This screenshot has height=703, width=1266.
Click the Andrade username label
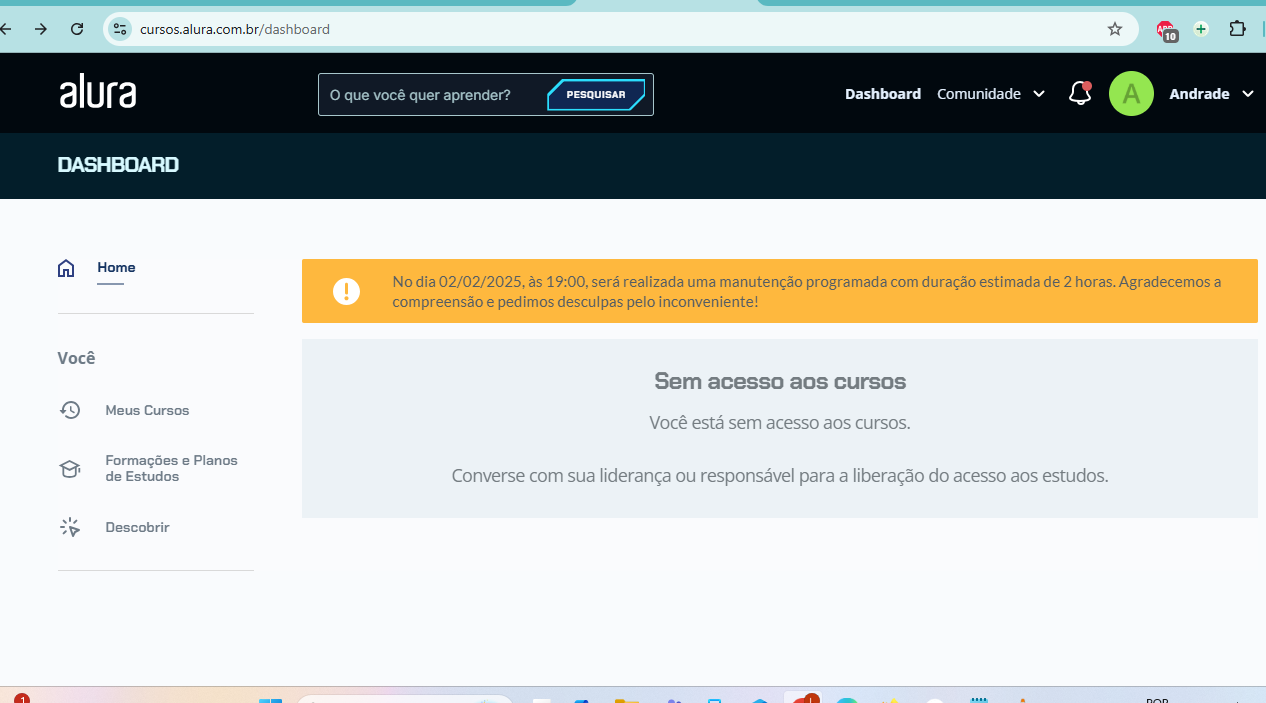point(1199,94)
